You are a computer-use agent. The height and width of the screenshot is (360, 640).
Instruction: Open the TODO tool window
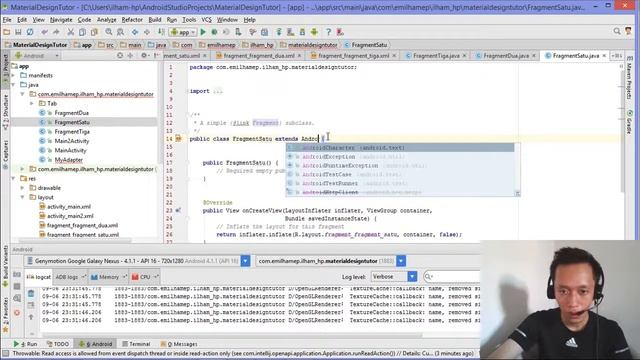[x=58, y=344]
